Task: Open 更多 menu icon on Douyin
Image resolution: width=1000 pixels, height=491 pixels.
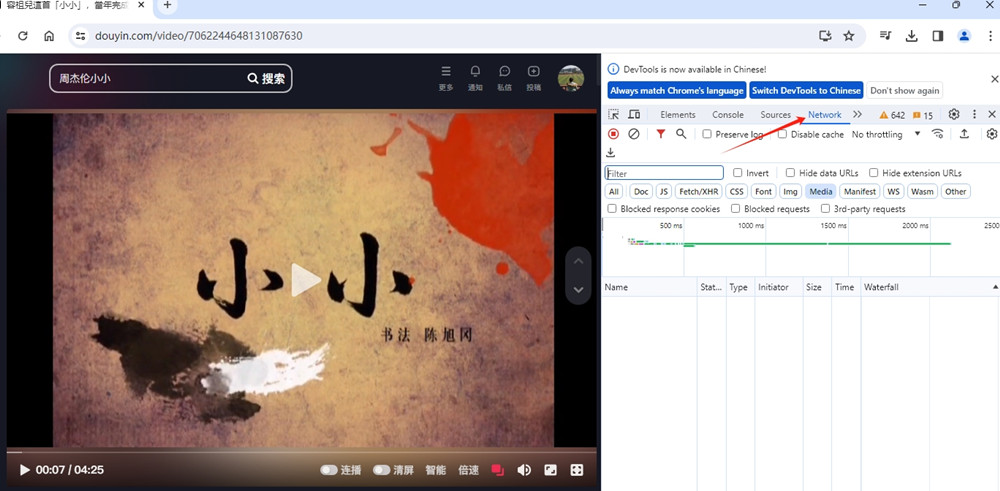Action: pyautogui.click(x=446, y=78)
